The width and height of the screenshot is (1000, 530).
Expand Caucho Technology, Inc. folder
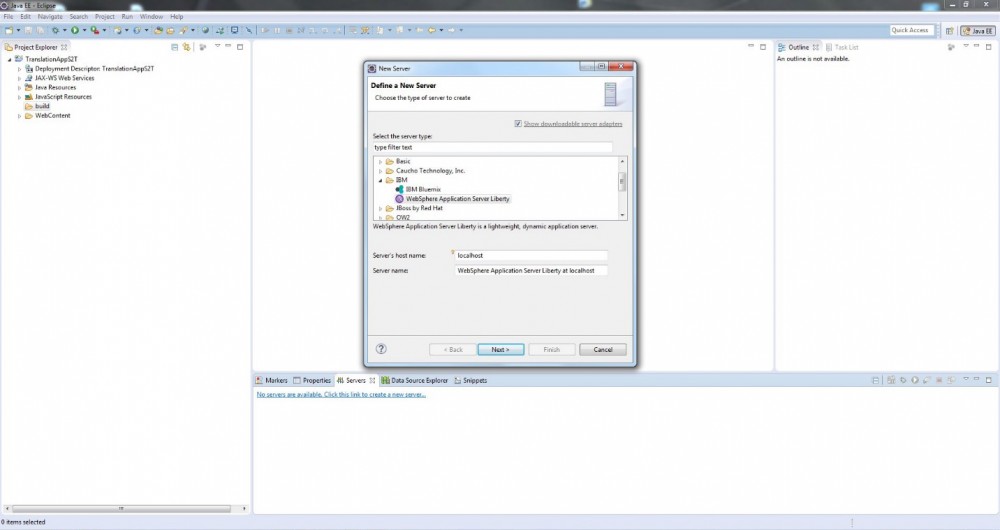(381, 171)
